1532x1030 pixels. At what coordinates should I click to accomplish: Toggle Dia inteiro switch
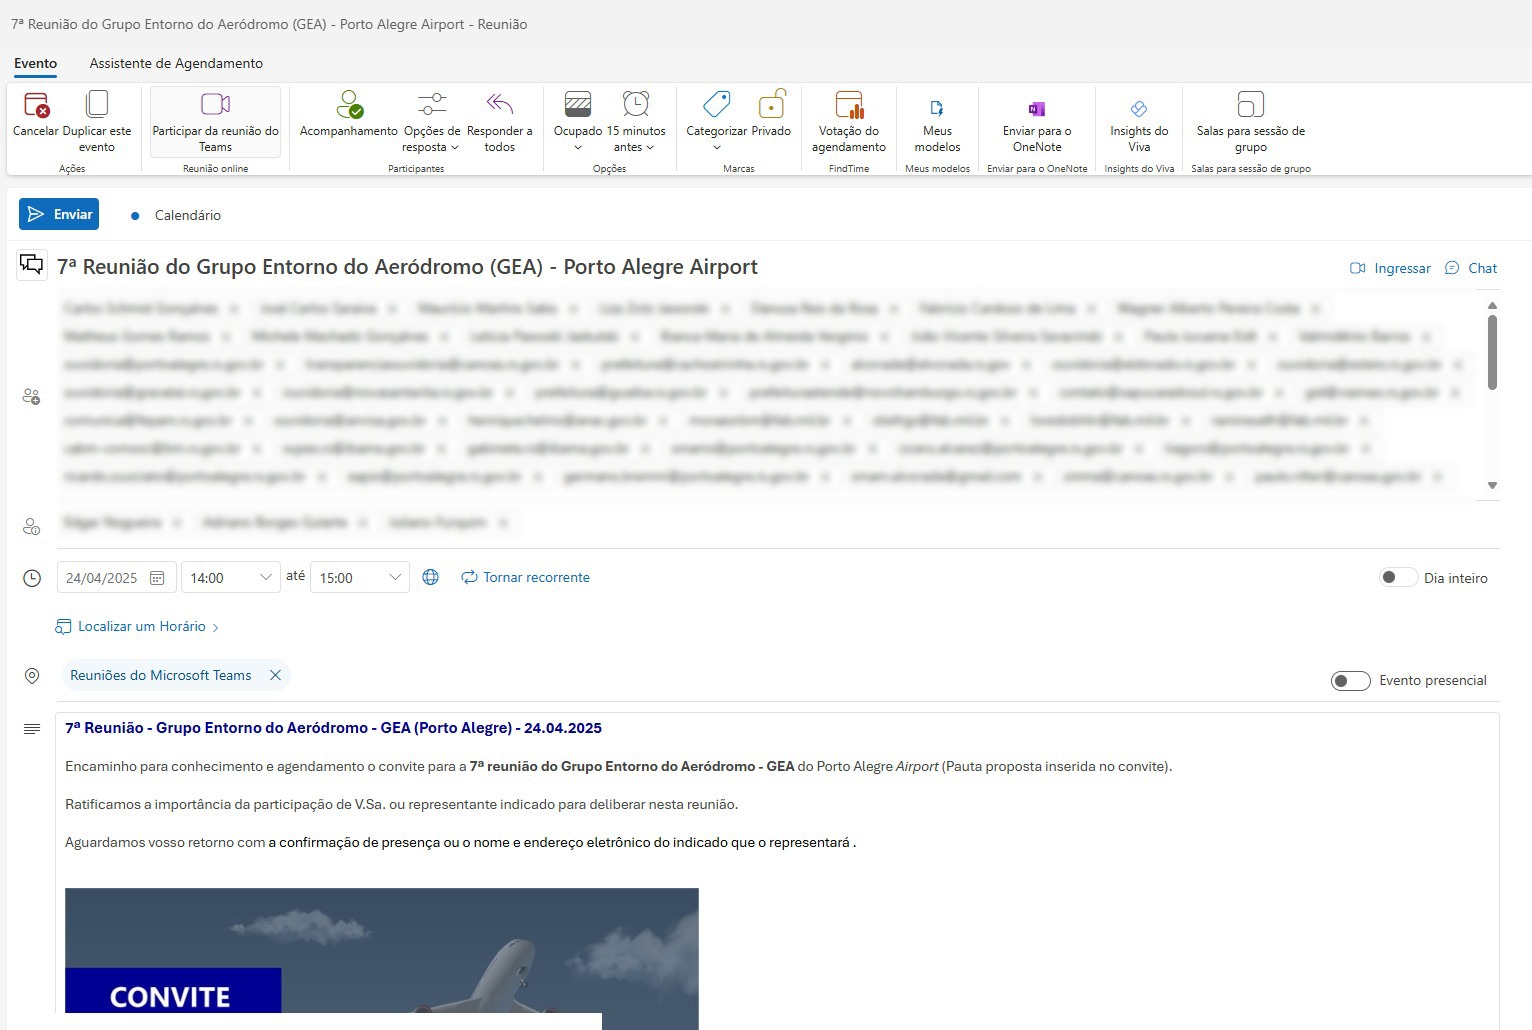click(1397, 577)
